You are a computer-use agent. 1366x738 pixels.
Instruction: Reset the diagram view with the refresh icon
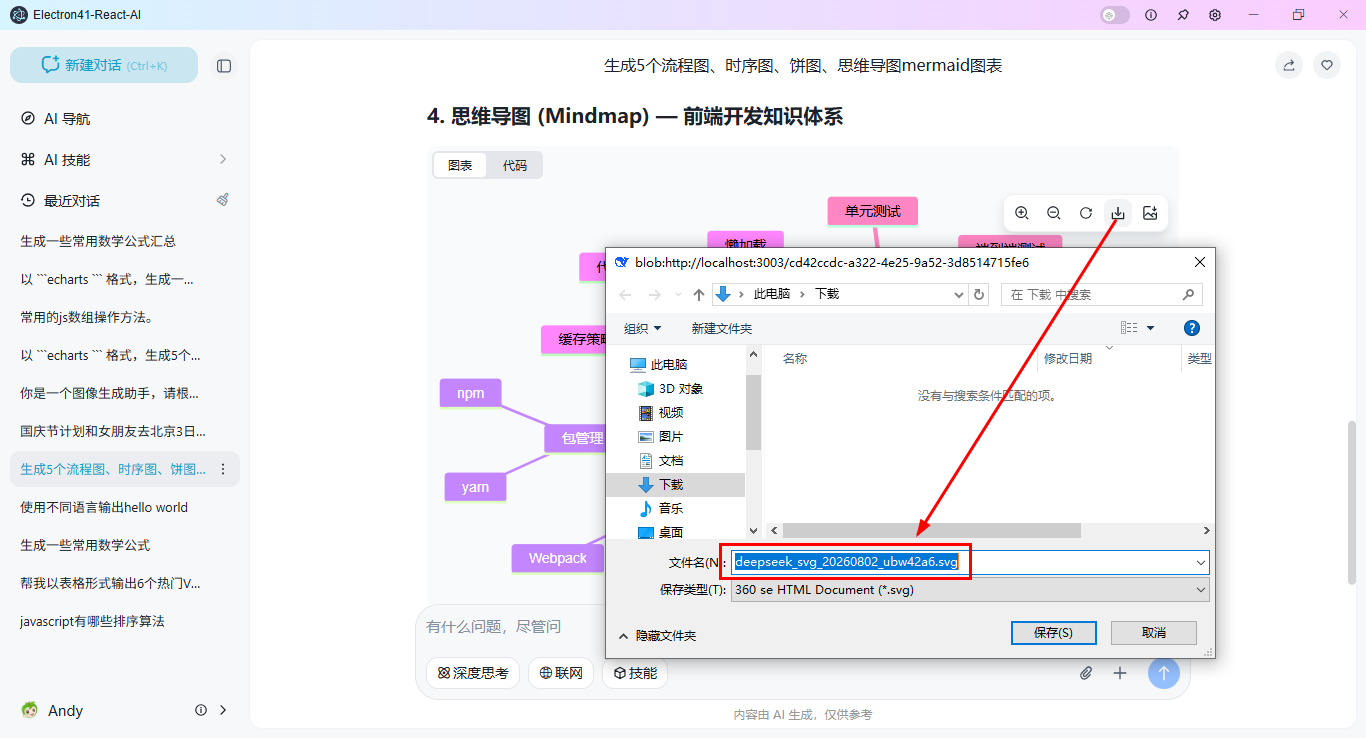click(x=1086, y=213)
